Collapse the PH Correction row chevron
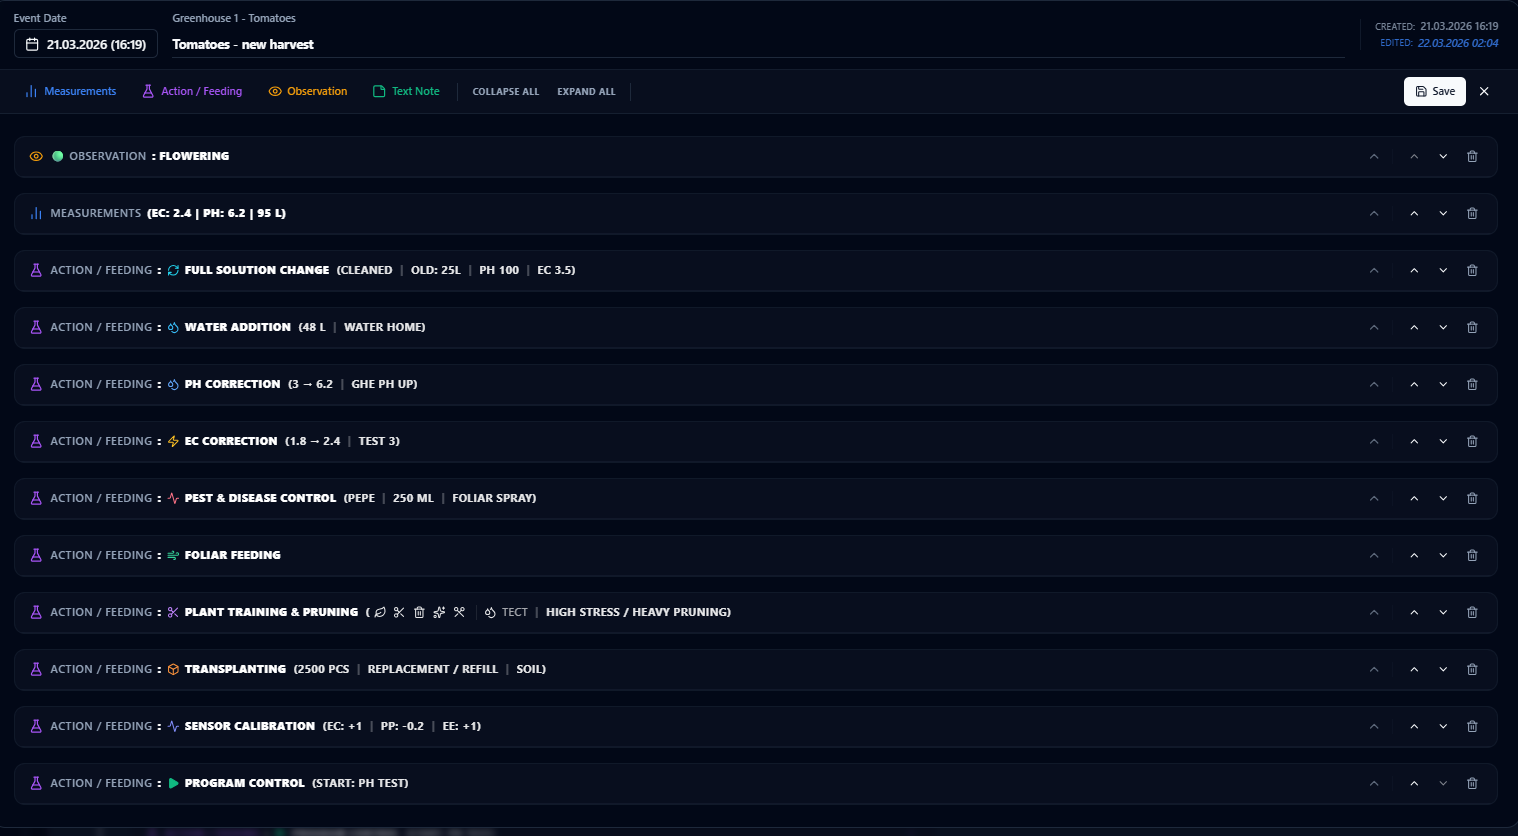Viewport: 1518px width, 836px height. 1374,384
